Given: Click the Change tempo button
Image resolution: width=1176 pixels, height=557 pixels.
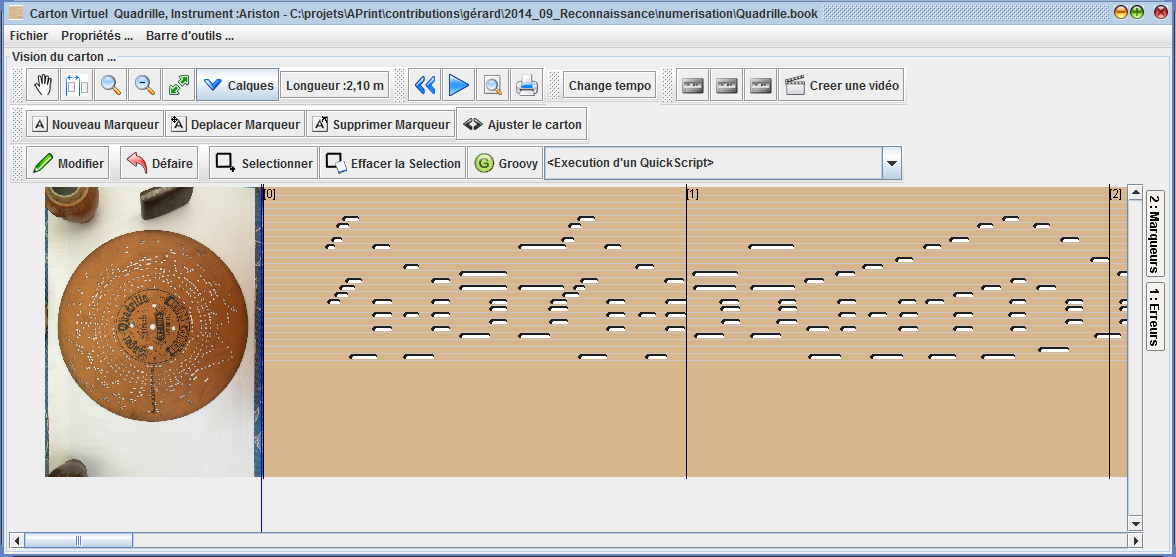Looking at the screenshot, I should 609,86.
